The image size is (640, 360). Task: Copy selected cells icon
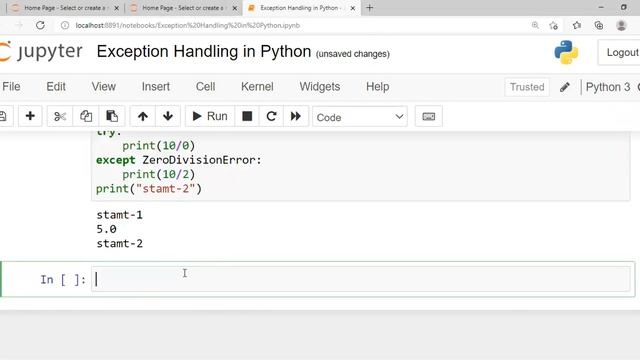(86, 116)
